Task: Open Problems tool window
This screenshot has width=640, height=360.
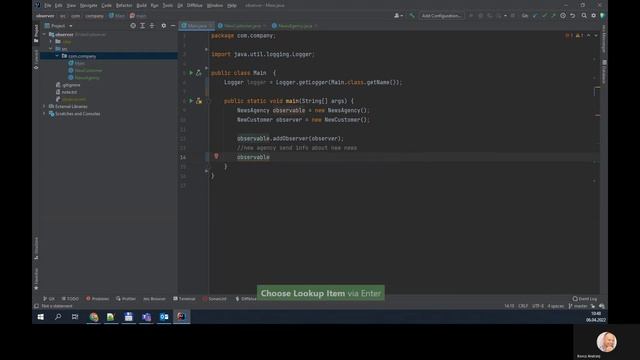Action: pyautogui.click(x=97, y=299)
